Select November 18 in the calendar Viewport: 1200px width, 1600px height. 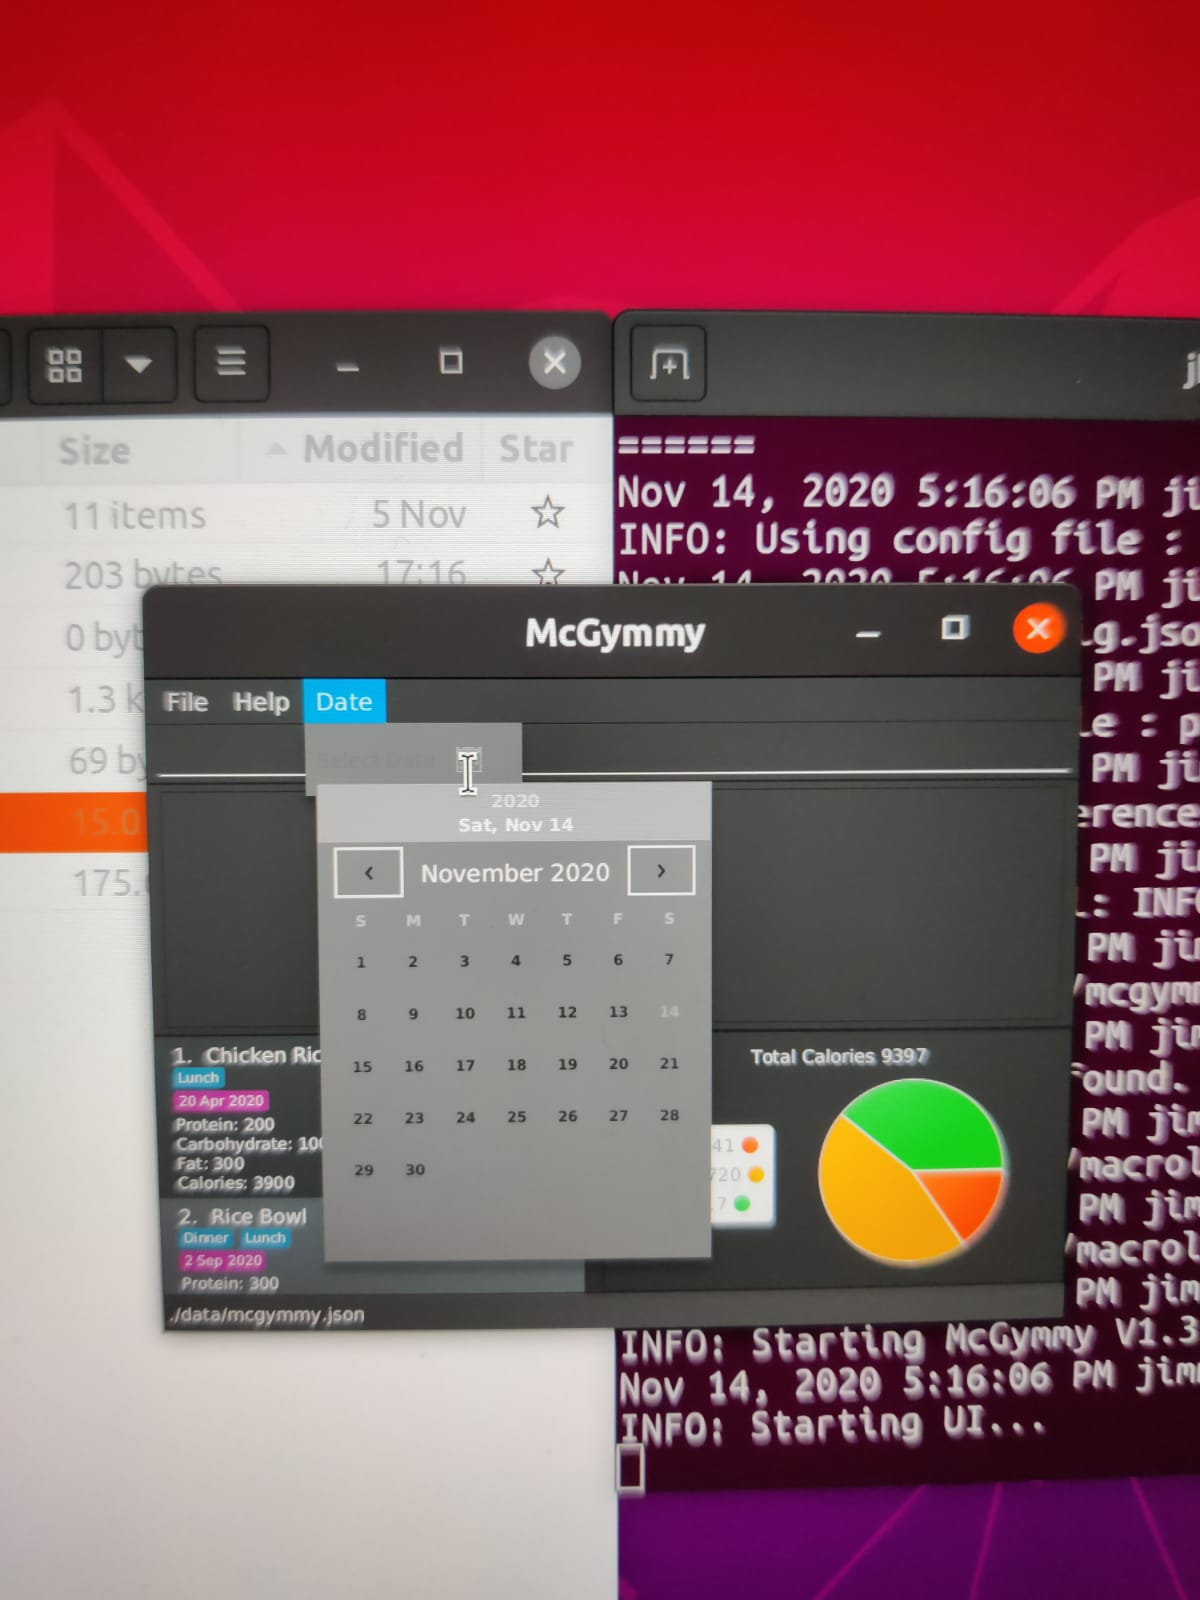click(x=516, y=1065)
